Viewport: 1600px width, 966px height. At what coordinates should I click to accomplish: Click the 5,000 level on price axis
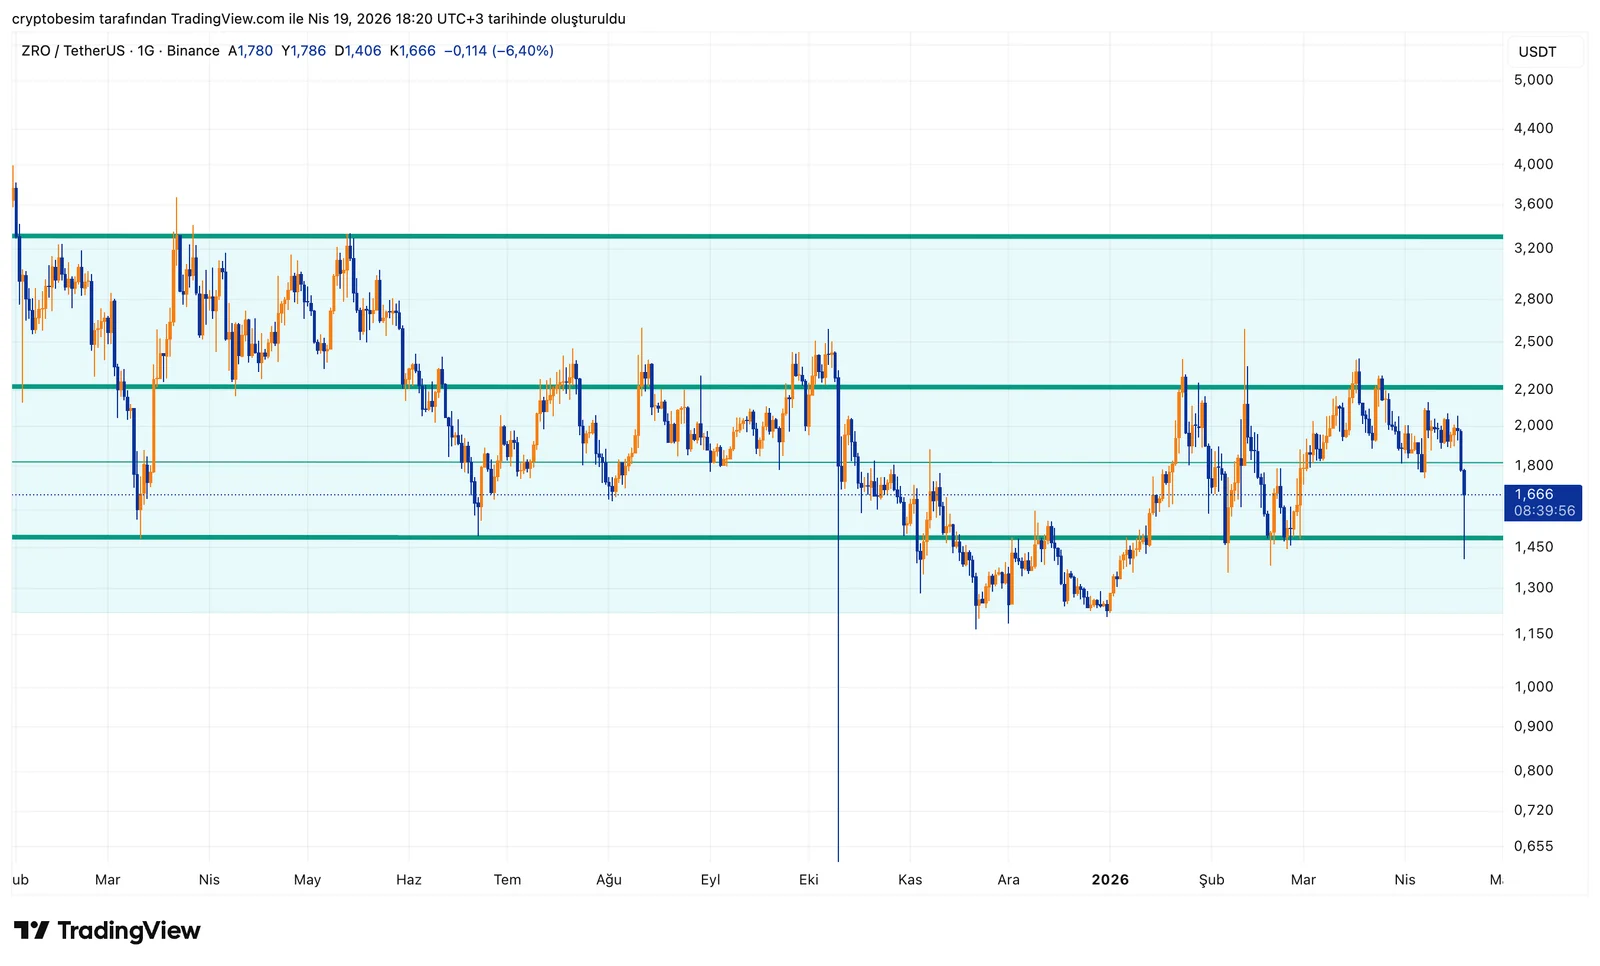click(1533, 80)
